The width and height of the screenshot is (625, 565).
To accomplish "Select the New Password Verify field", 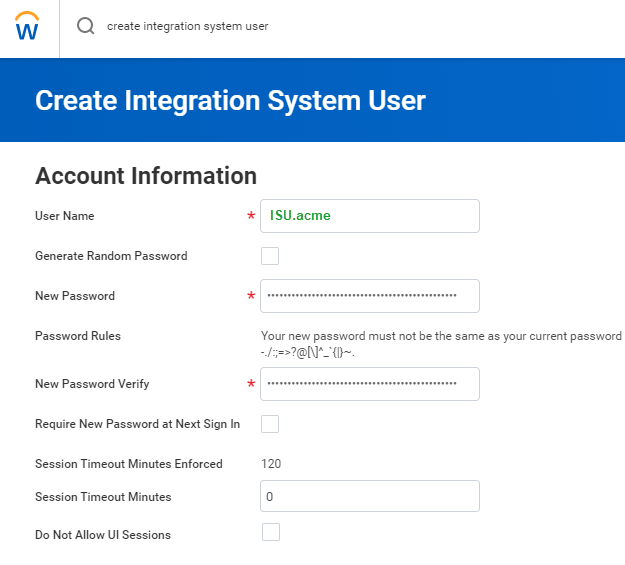I will coord(370,384).
